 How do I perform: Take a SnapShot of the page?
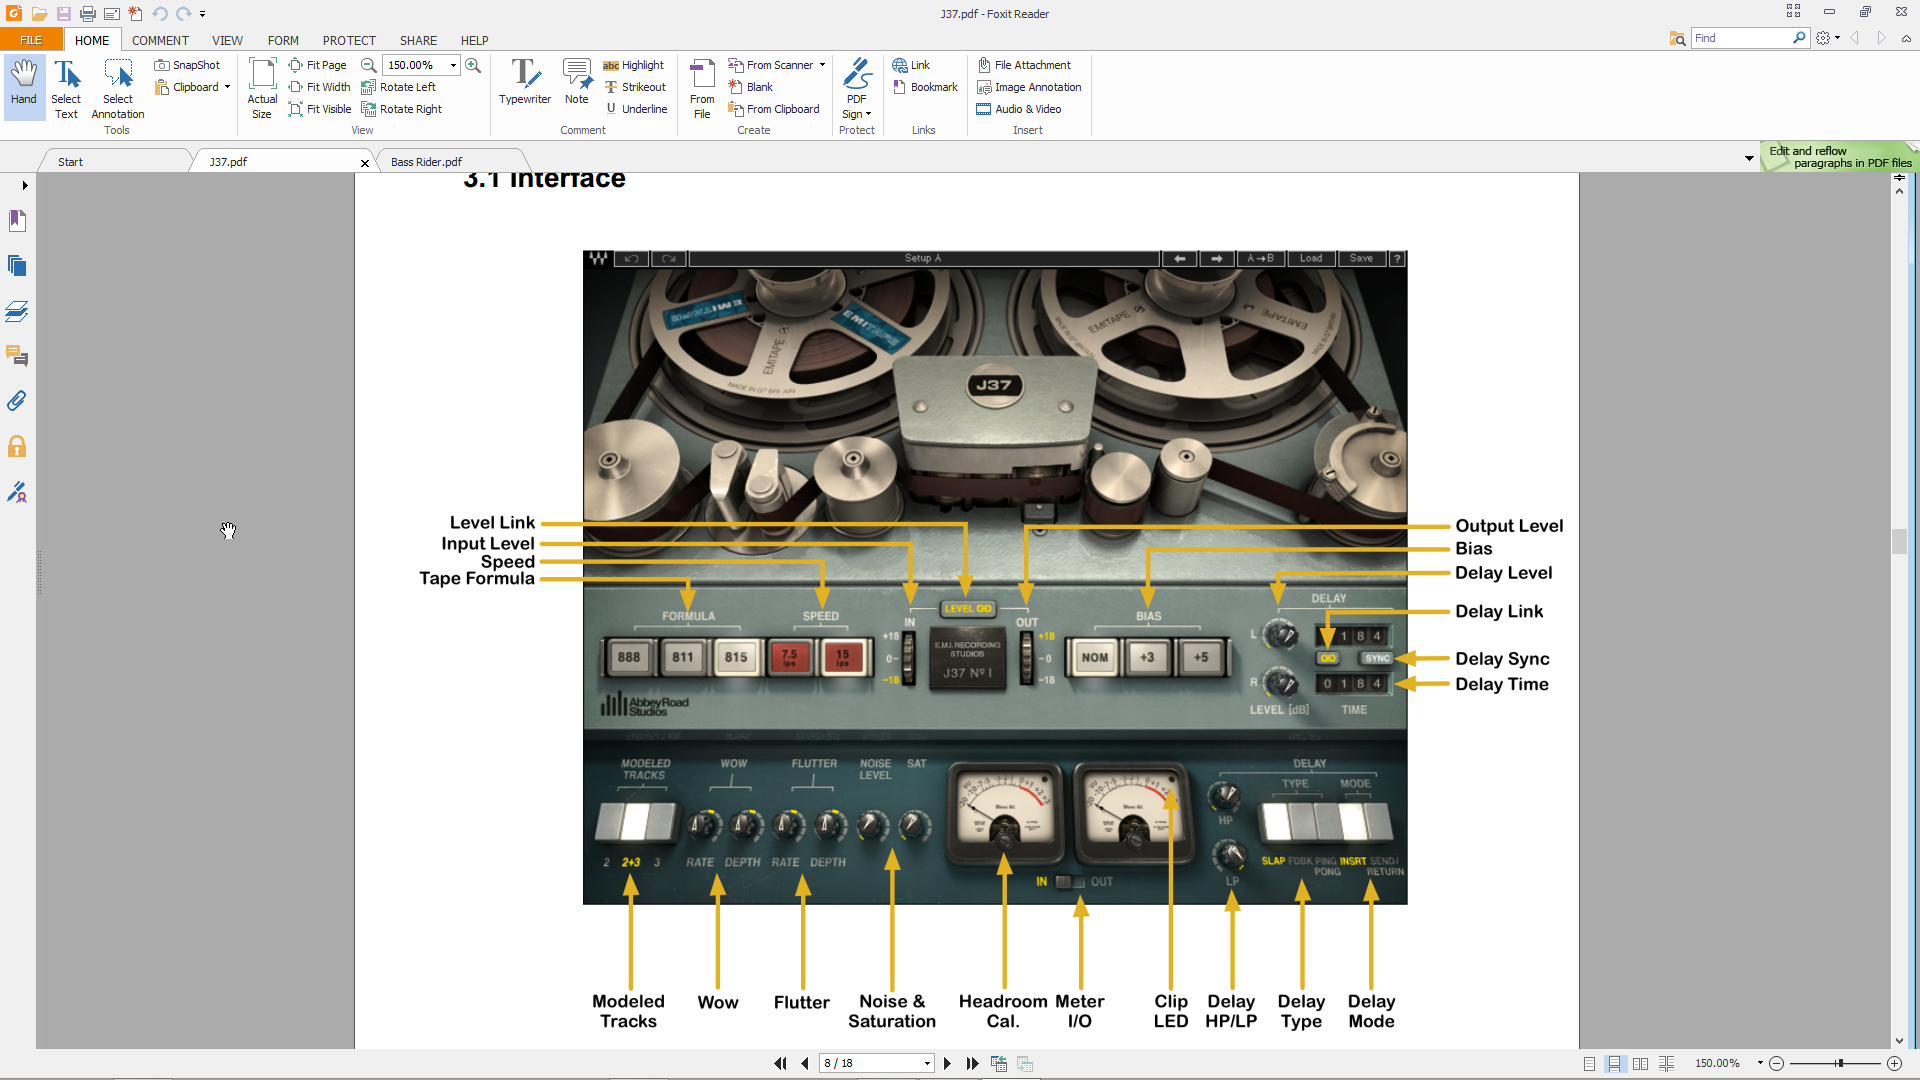187,65
